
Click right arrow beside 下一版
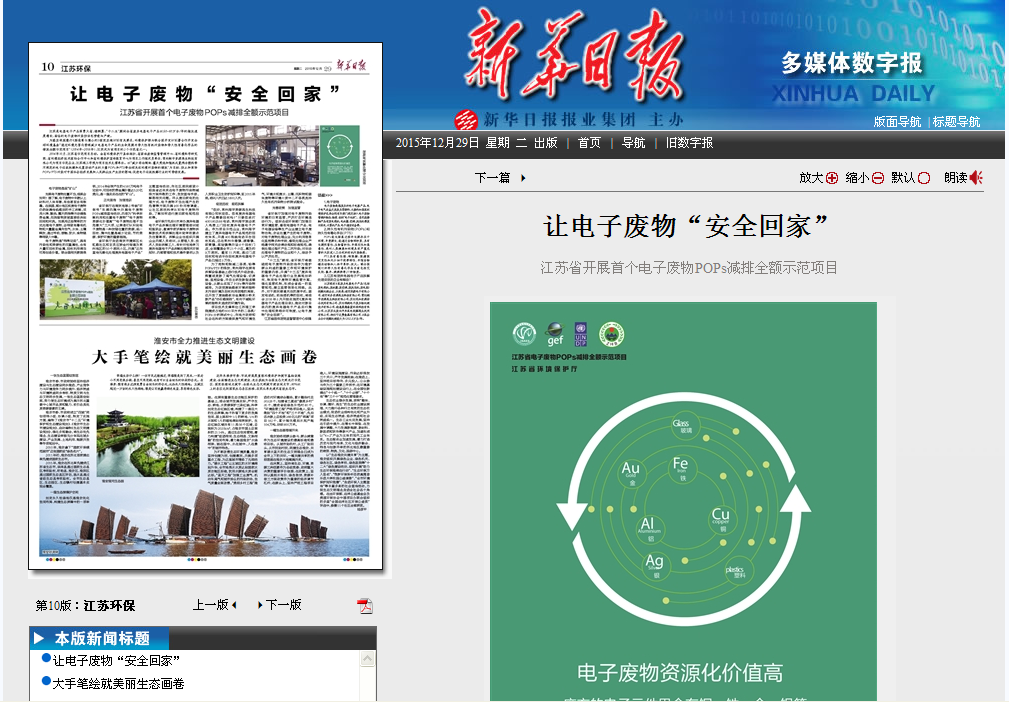(x=260, y=605)
